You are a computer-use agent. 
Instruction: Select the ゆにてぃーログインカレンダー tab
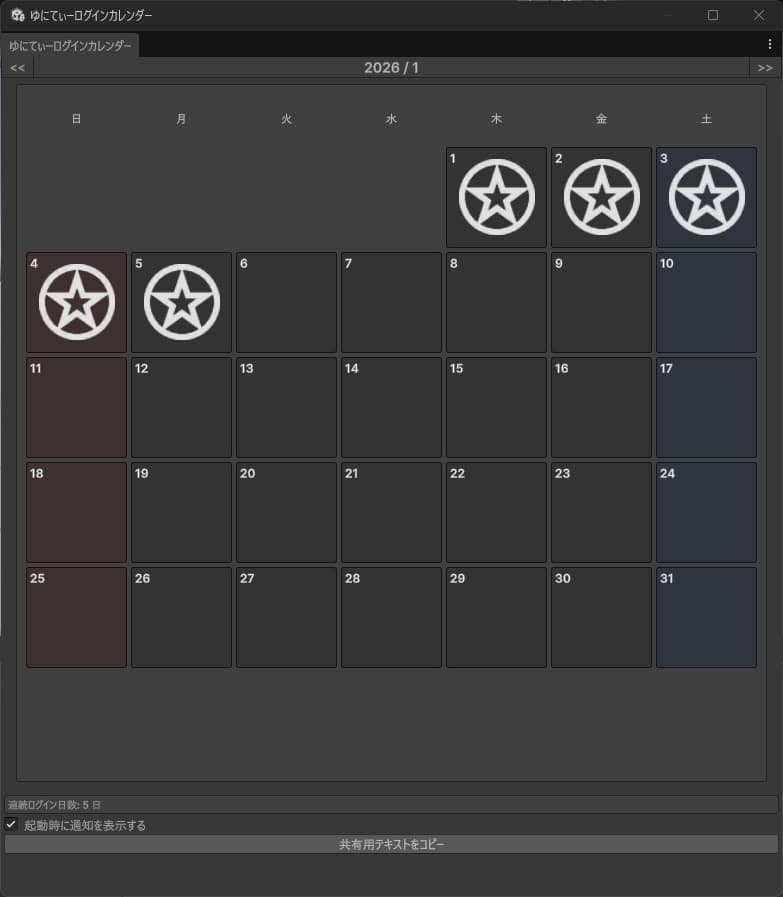(70, 46)
